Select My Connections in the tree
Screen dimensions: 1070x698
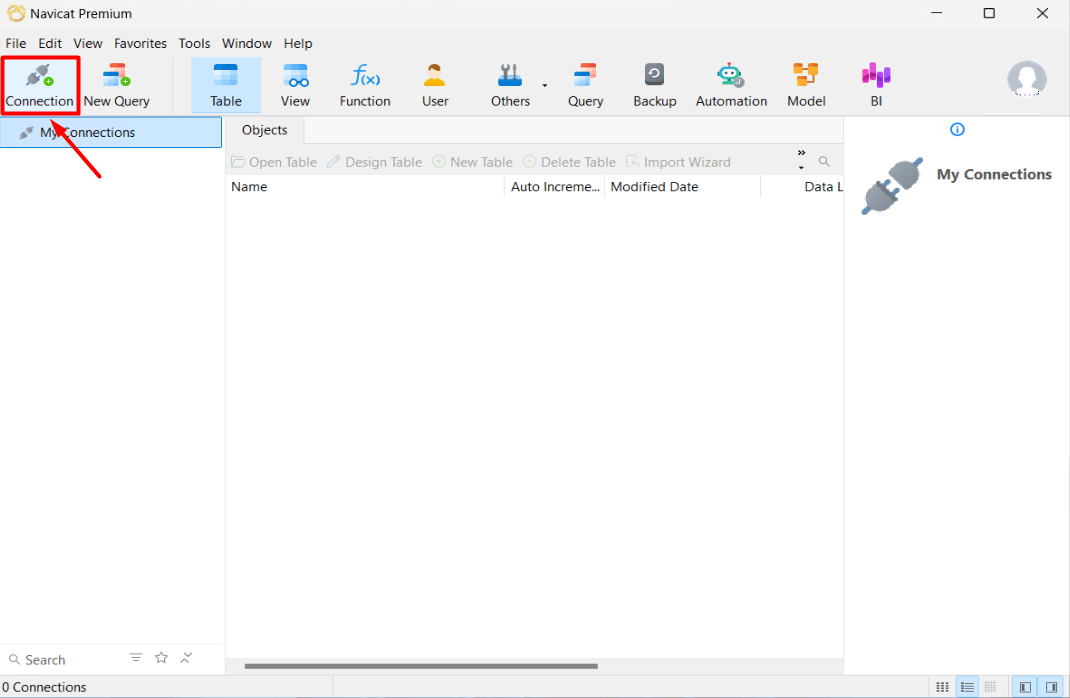click(x=111, y=132)
